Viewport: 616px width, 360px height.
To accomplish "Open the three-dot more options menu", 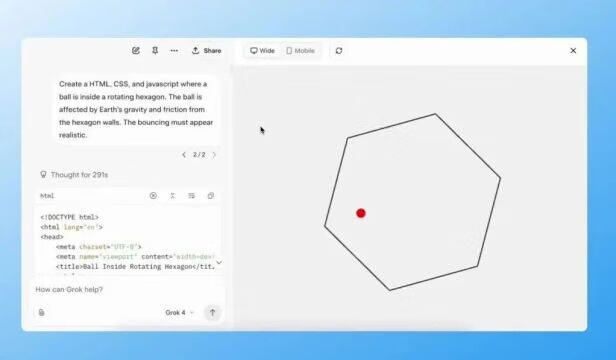I will tap(174, 51).
